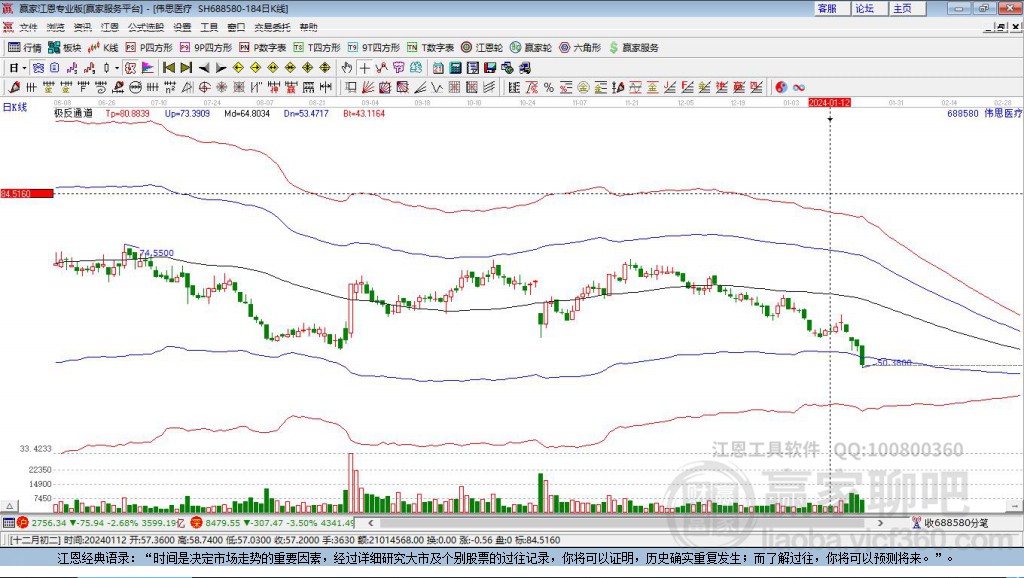Screen dimensions: 1024x578
Task: Click the 日K线 chart label
Action: tap(15, 107)
